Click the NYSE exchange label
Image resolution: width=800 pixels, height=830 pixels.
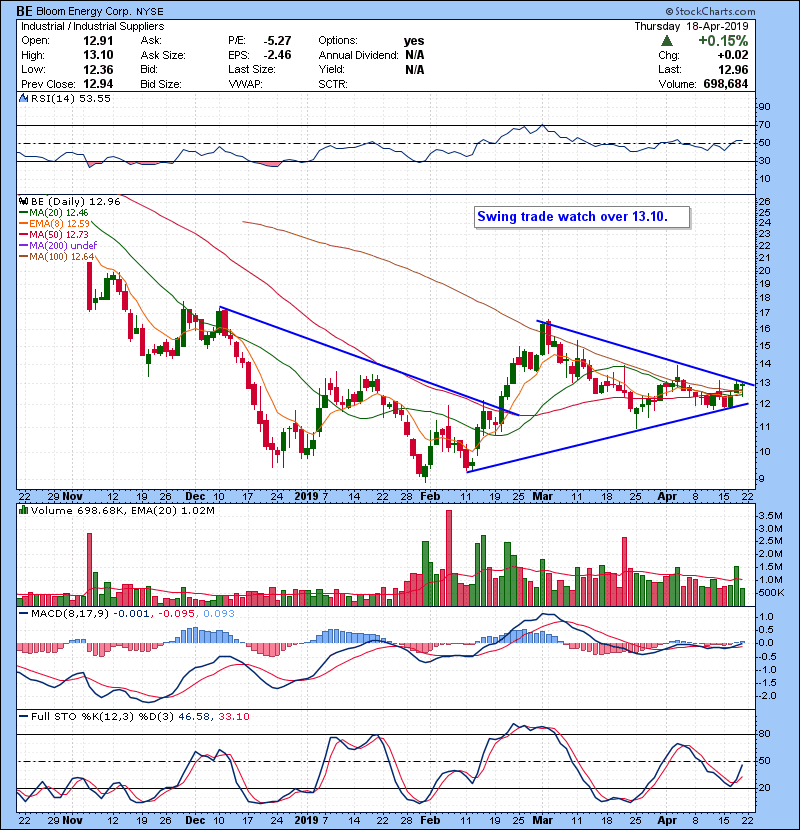tap(149, 12)
